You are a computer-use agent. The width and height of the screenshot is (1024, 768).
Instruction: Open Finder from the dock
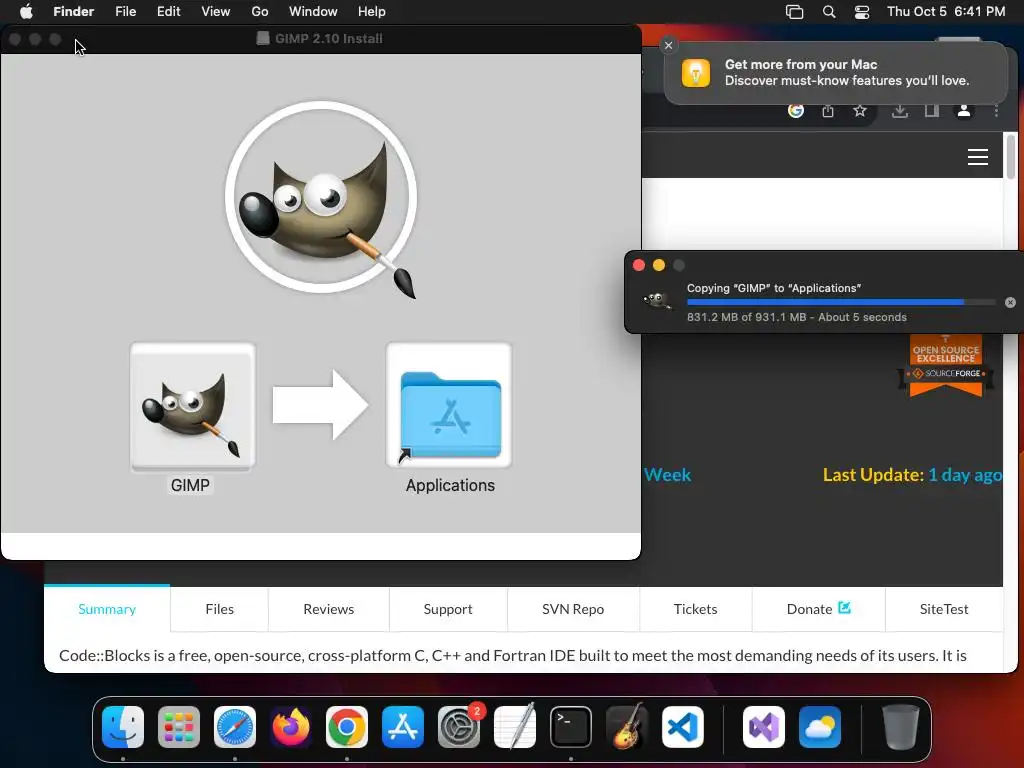[x=123, y=727]
